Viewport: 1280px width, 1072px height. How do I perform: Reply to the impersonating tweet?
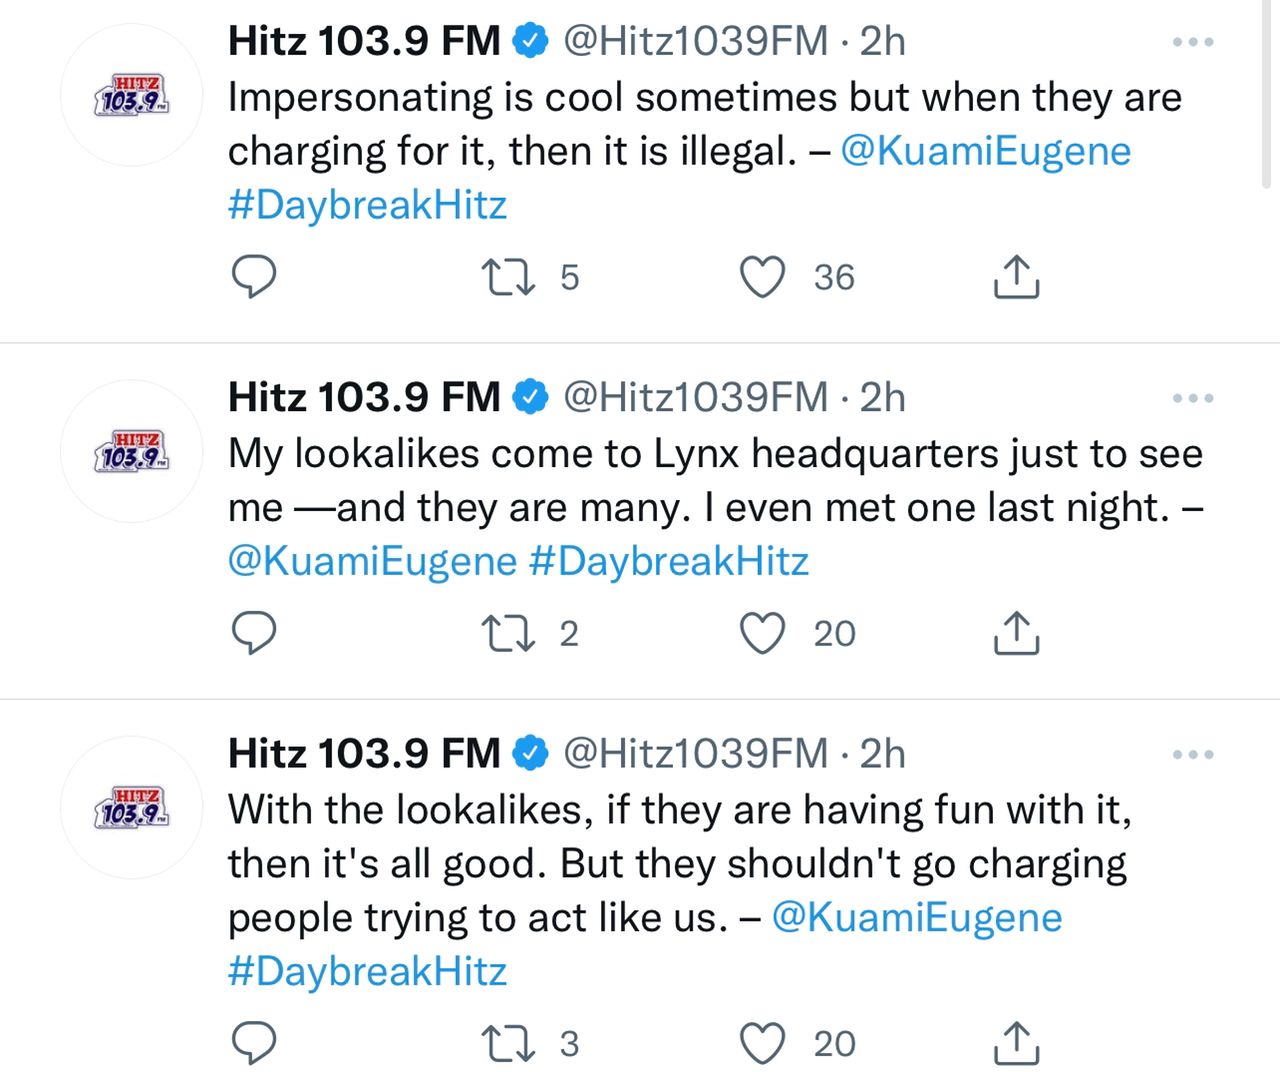[254, 277]
